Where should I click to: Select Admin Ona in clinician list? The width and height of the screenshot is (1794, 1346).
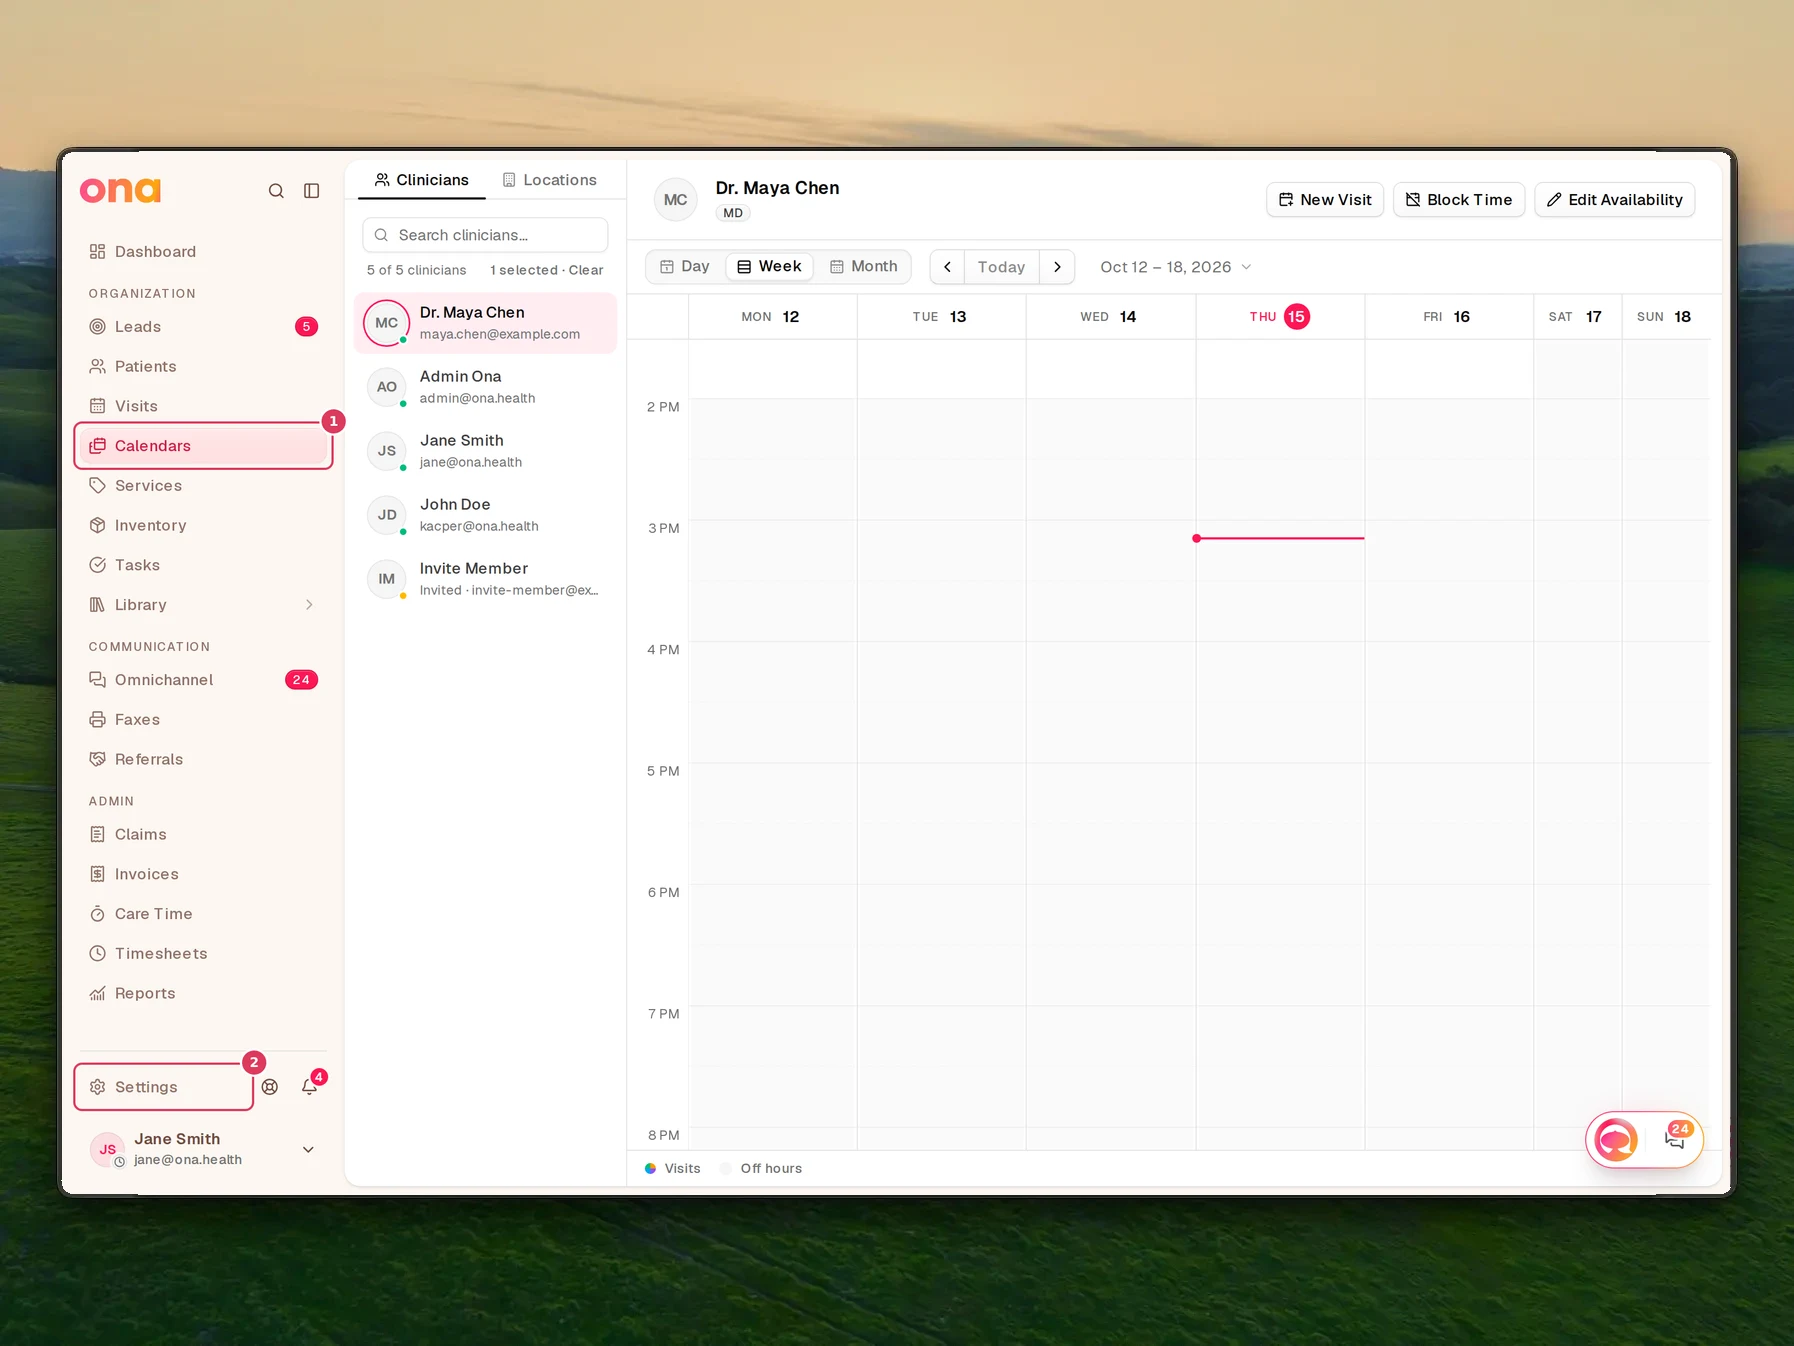click(485, 387)
